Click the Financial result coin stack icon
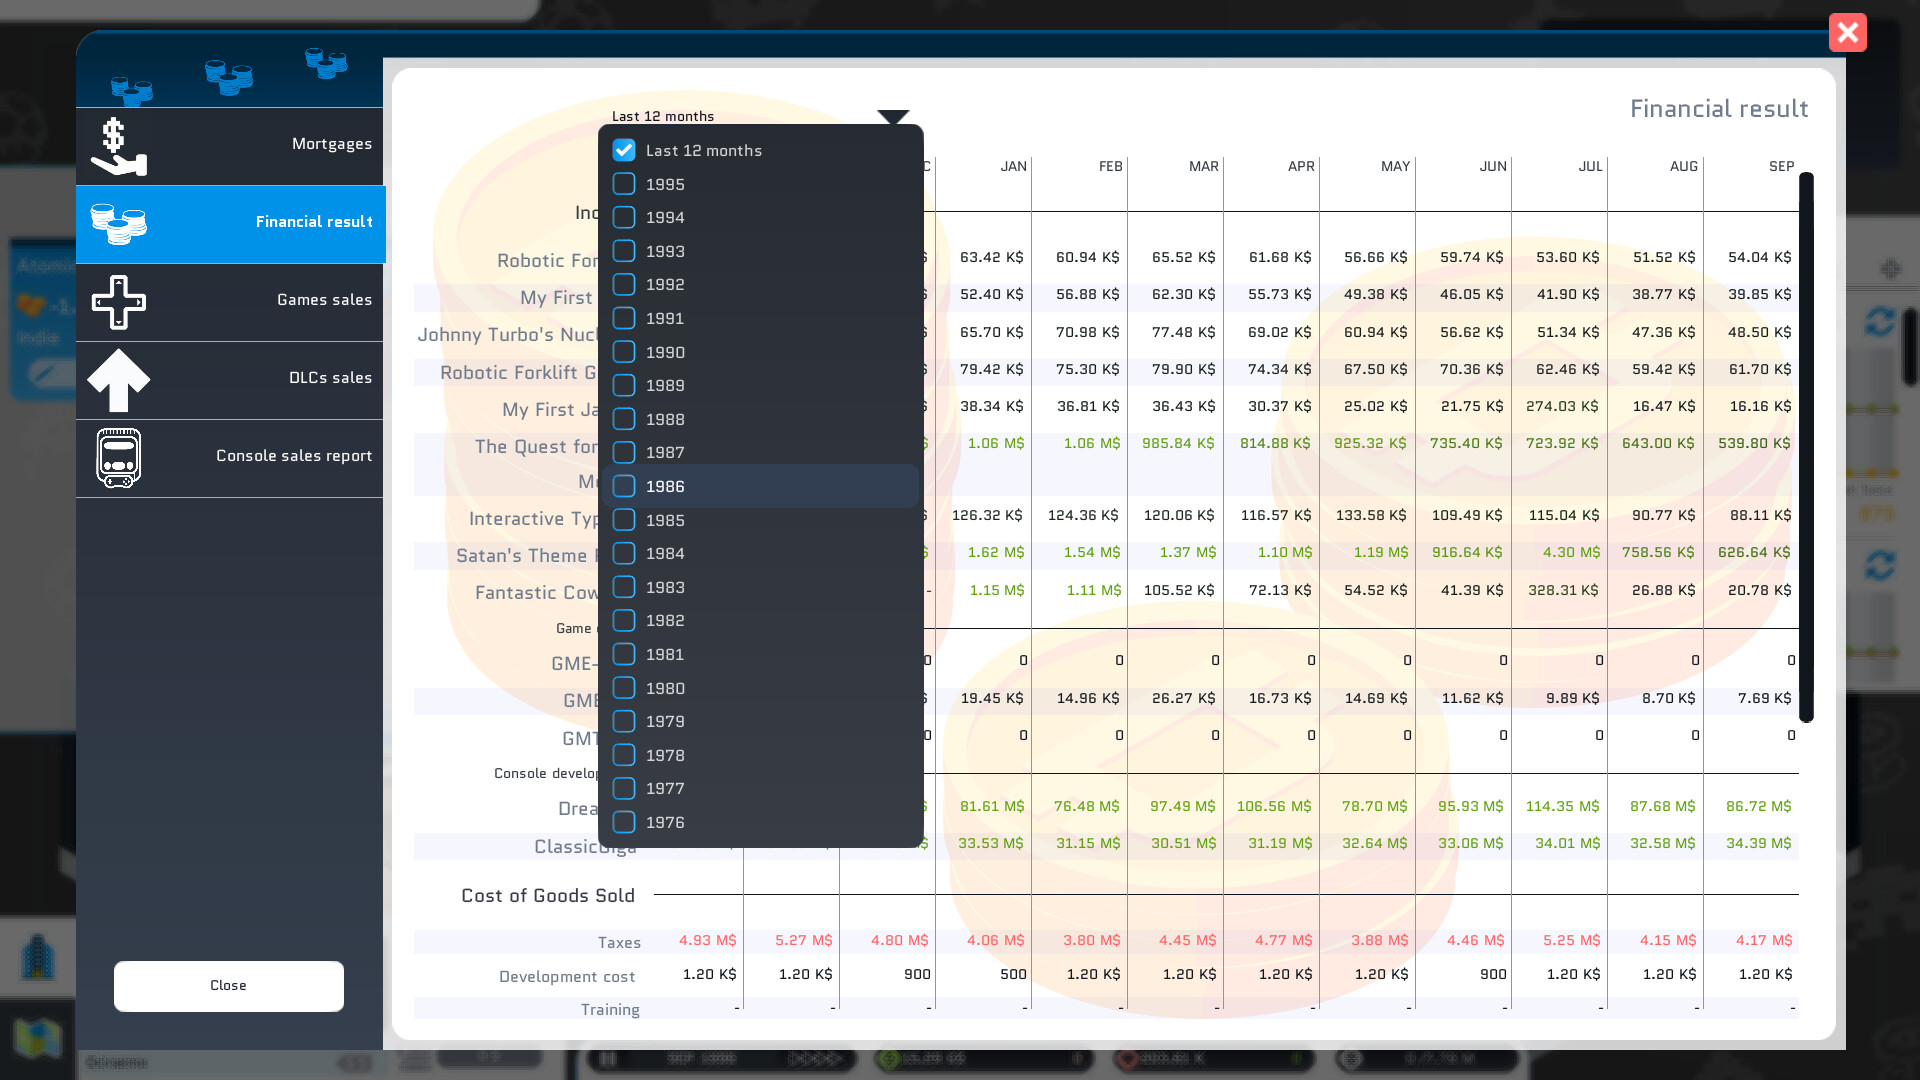Screen dimensions: 1920x1080 (118, 223)
